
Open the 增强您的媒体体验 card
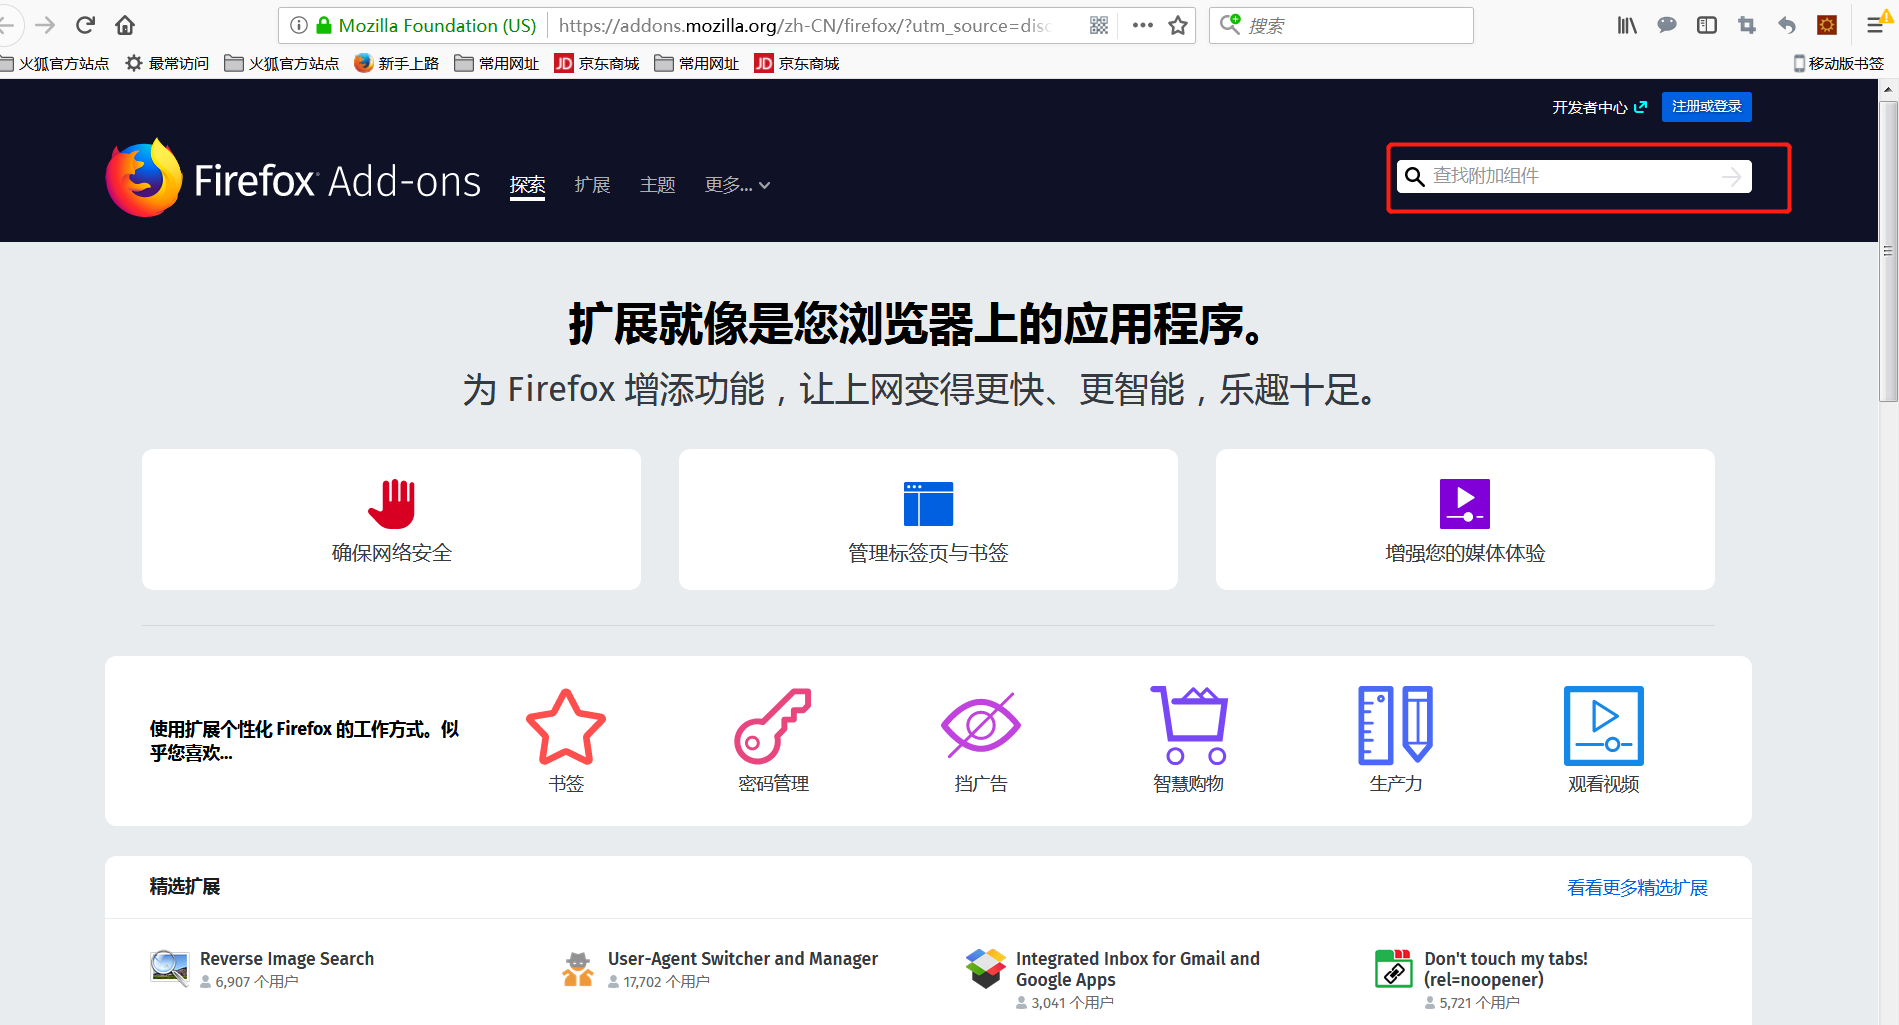point(1465,519)
